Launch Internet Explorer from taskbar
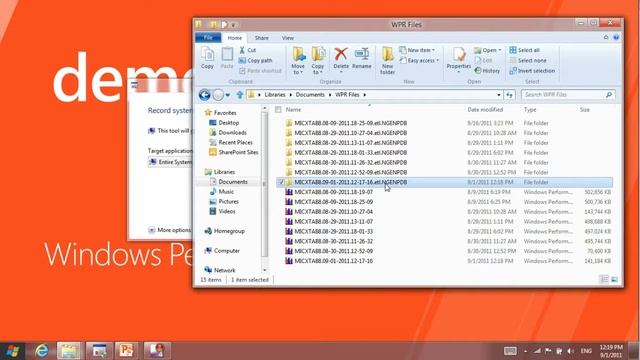This screenshot has height=360, width=640. point(42,351)
